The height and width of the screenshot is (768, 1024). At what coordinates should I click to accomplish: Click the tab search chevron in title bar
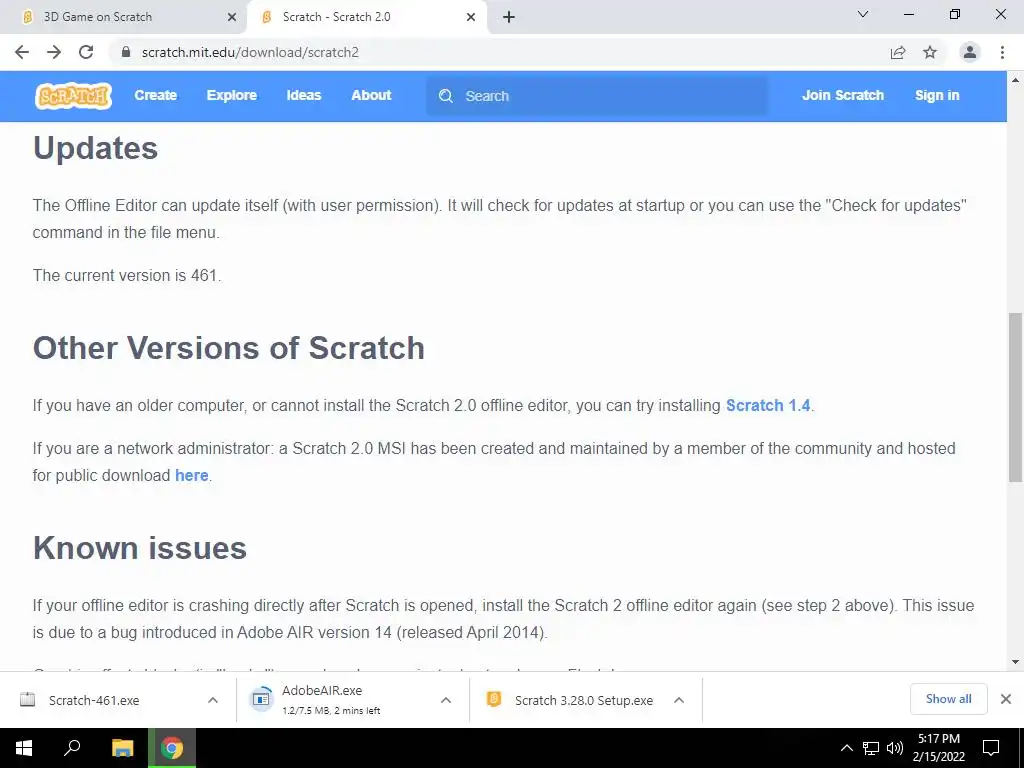click(x=863, y=14)
